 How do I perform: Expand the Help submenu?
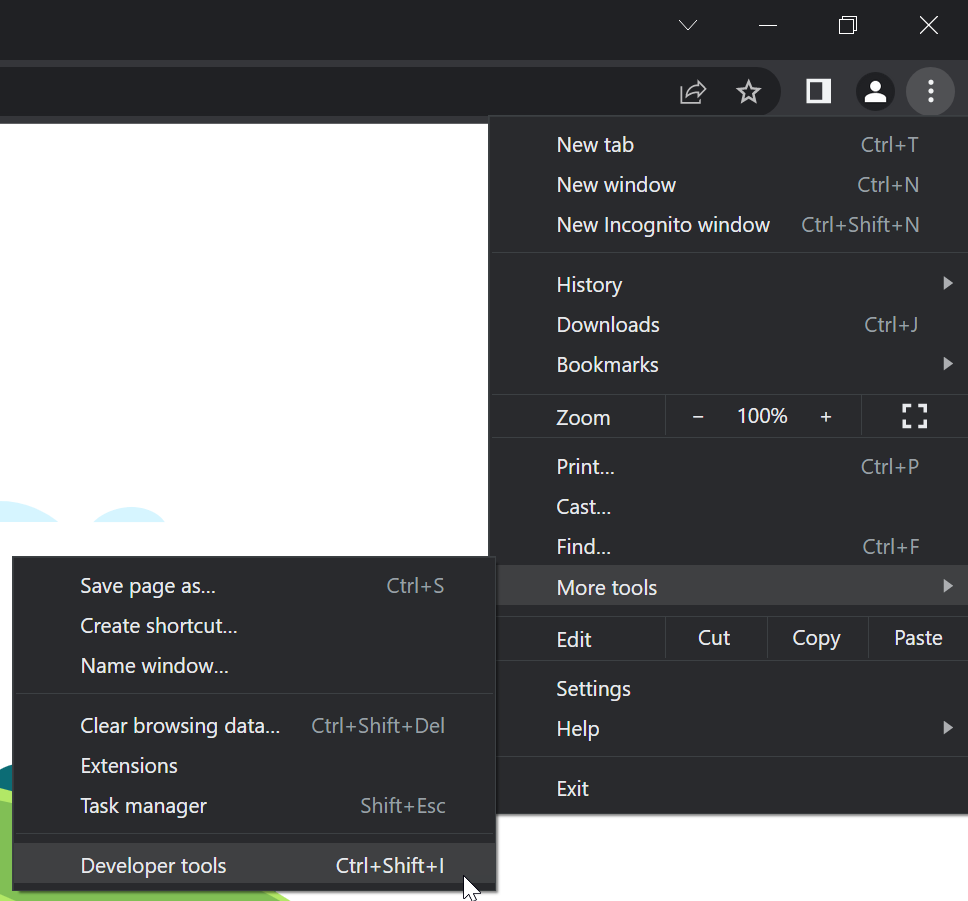click(731, 729)
